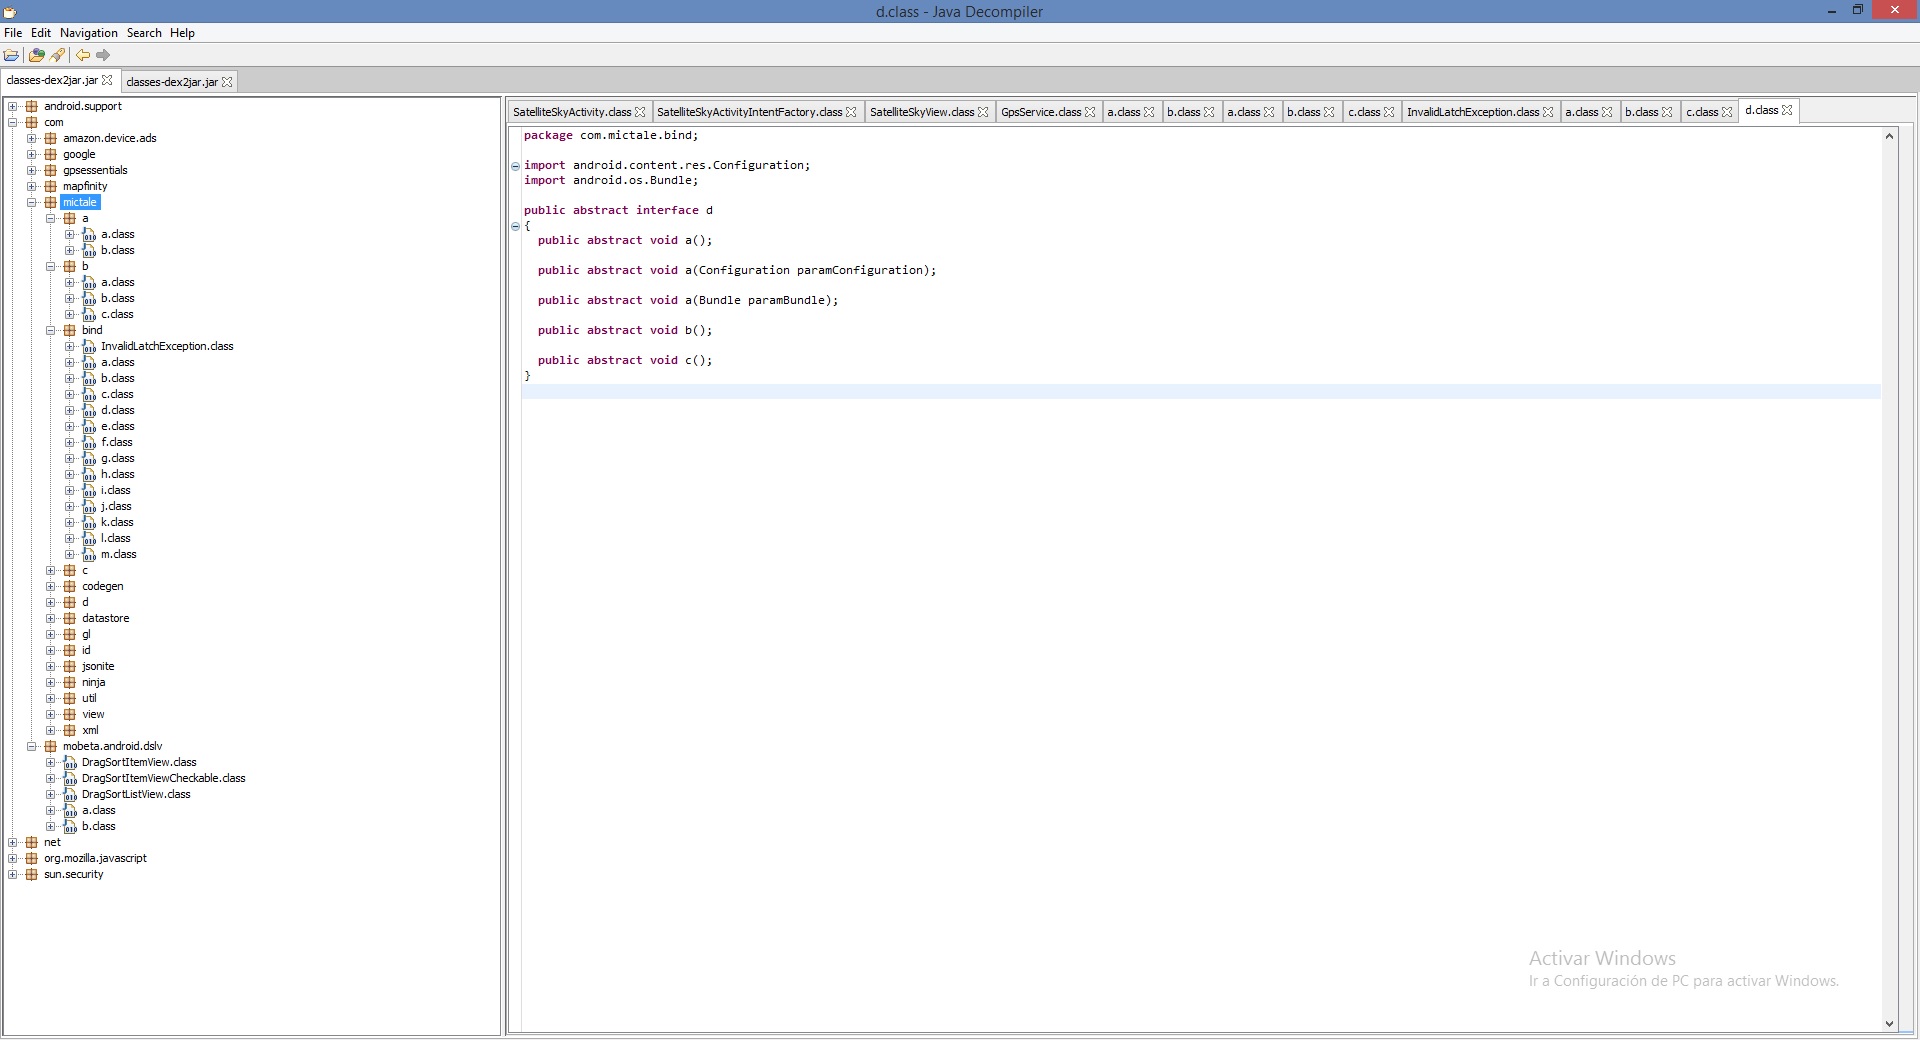The width and height of the screenshot is (1920, 1040).
Task: Close the InvalidLatchException.class tab
Action: (x=1548, y=112)
